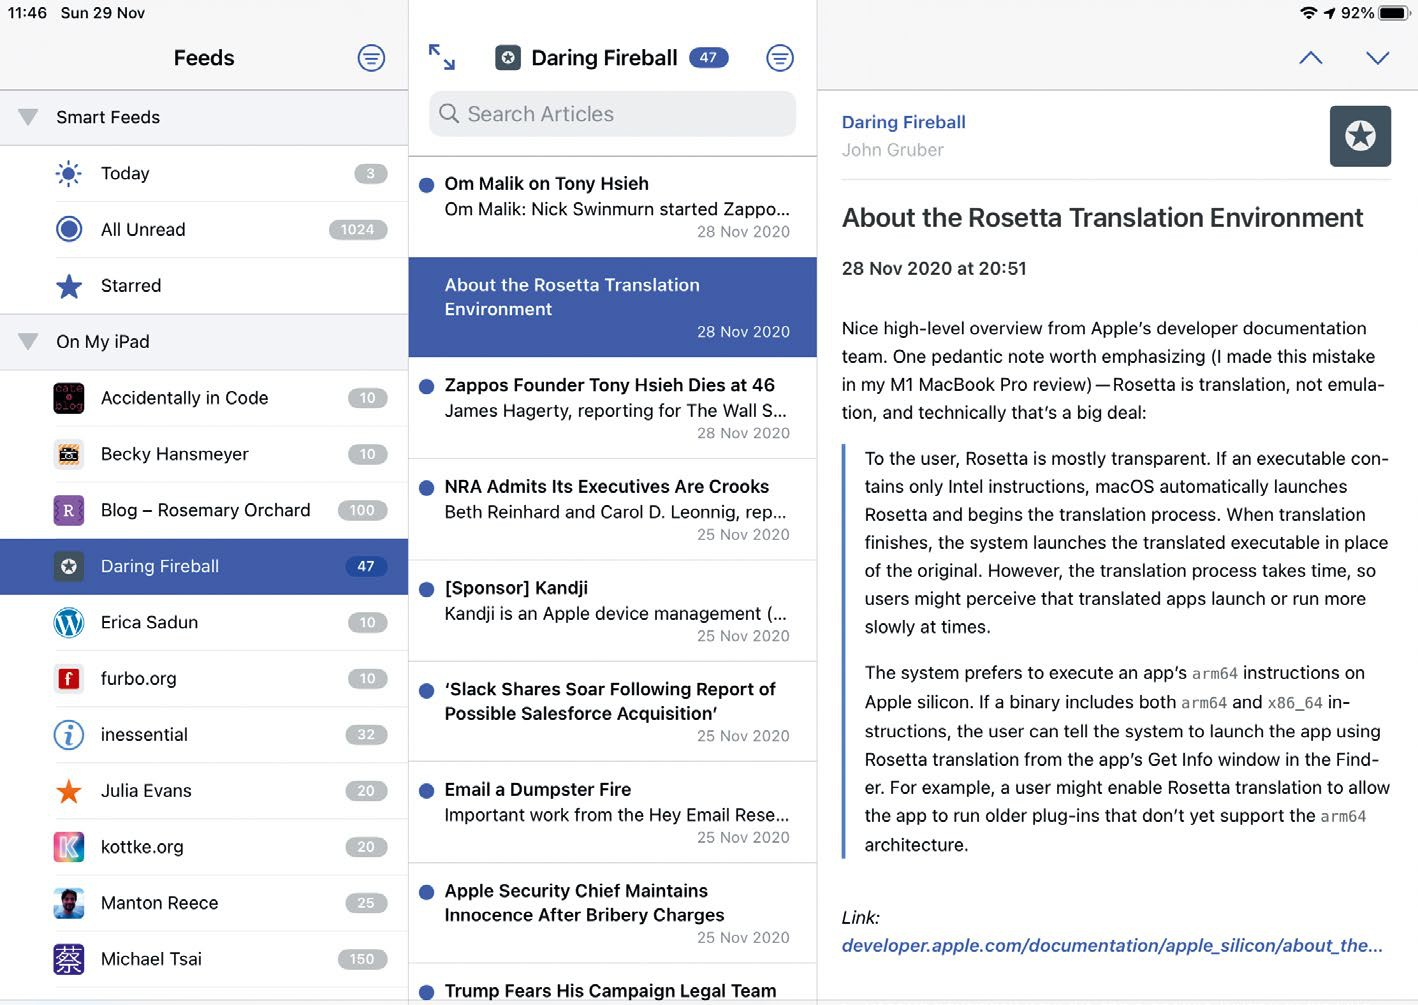Tap the Starred star icon
Viewport: 1418px width, 1005px height.
pyautogui.click(x=69, y=286)
